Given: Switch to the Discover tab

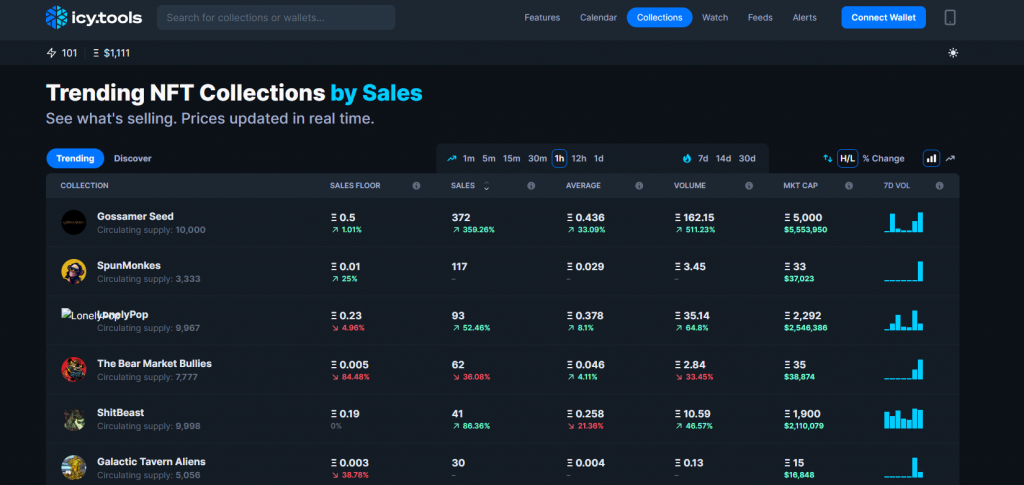Looking at the screenshot, I should (133, 159).
